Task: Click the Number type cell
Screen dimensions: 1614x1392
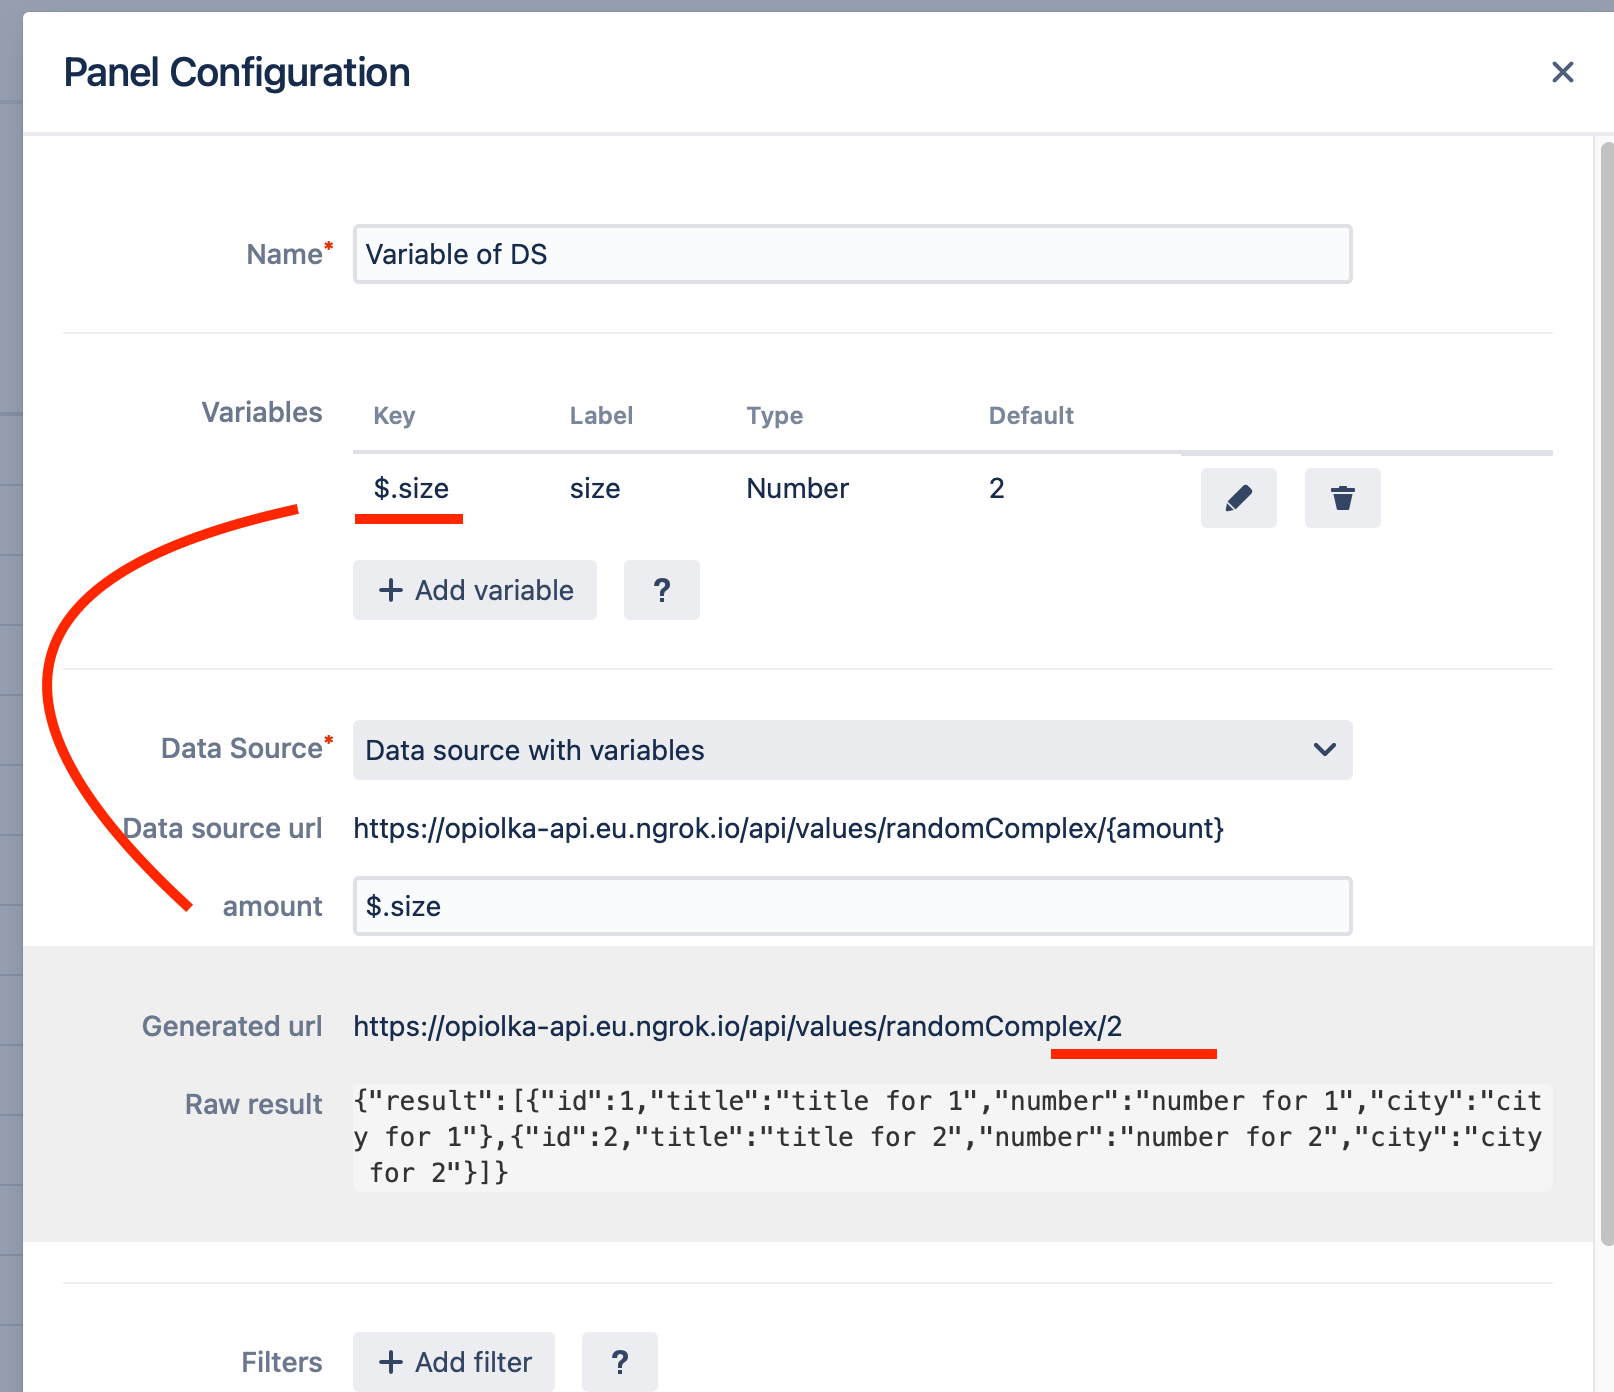Action: (797, 489)
